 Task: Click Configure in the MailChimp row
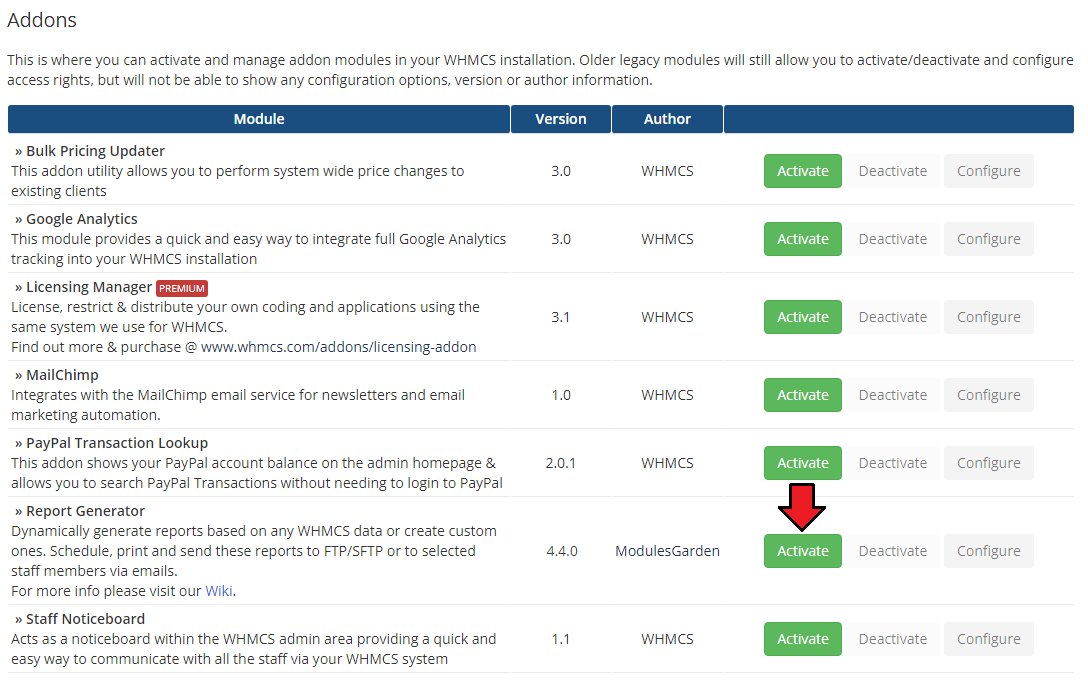pyautogui.click(x=989, y=395)
